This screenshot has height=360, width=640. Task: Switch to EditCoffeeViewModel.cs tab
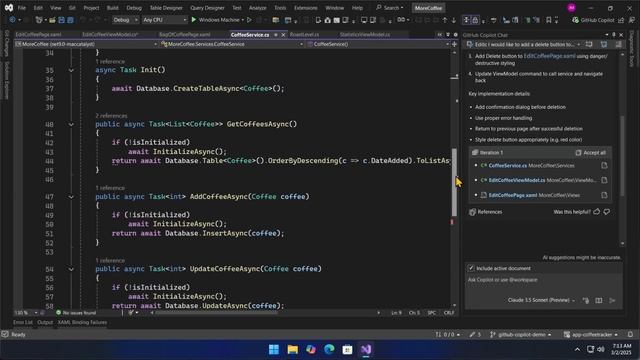pos(110,35)
